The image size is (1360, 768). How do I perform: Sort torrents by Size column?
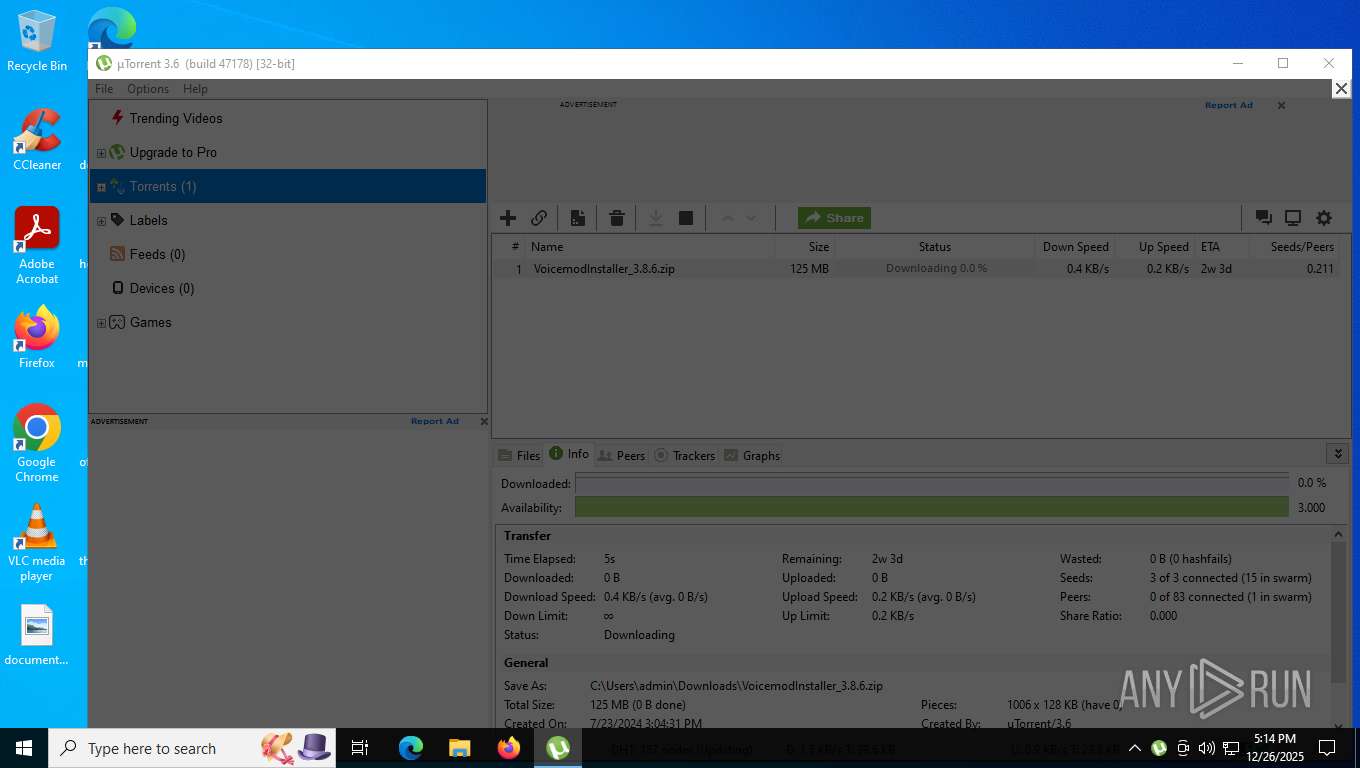click(805, 246)
